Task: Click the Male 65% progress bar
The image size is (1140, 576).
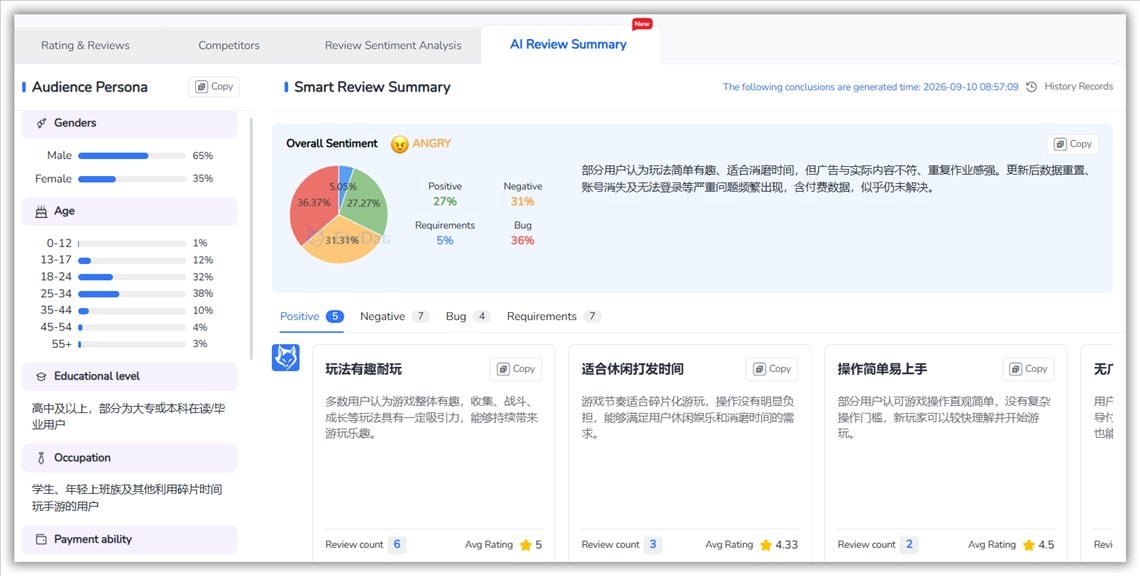Action: click(x=132, y=156)
